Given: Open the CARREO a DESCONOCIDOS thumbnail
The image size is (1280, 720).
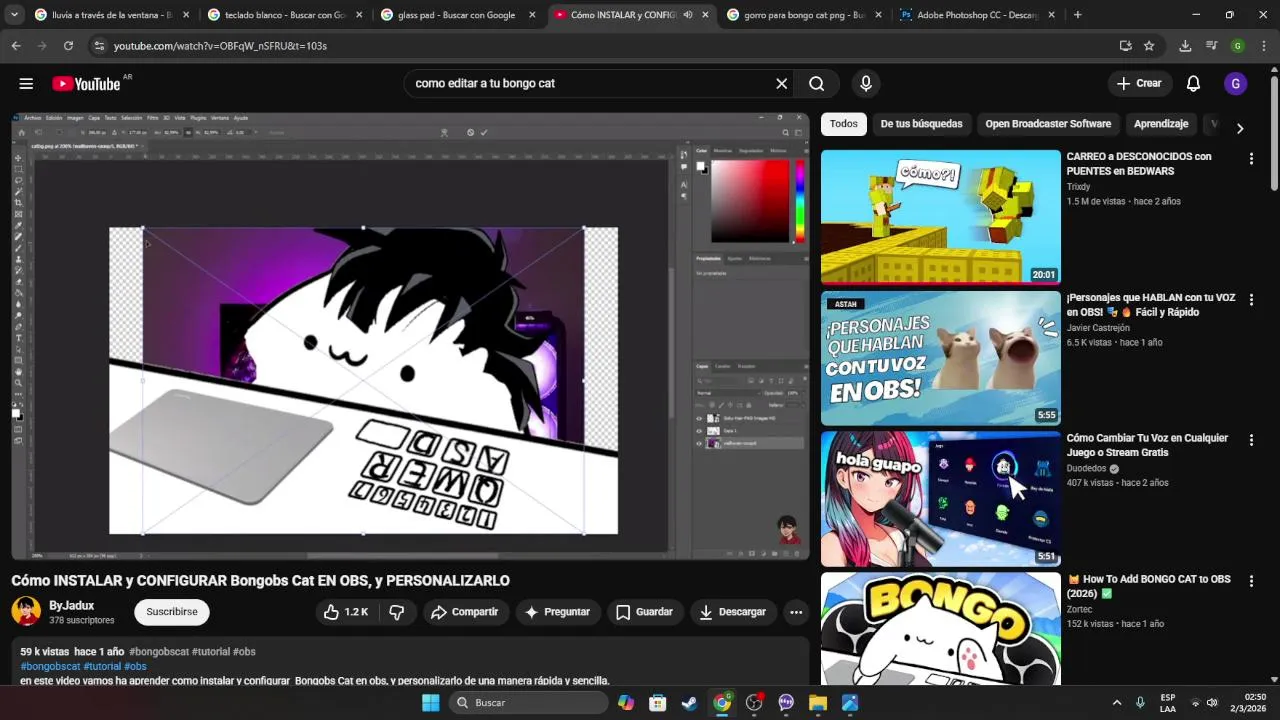Looking at the screenshot, I should pos(941,217).
